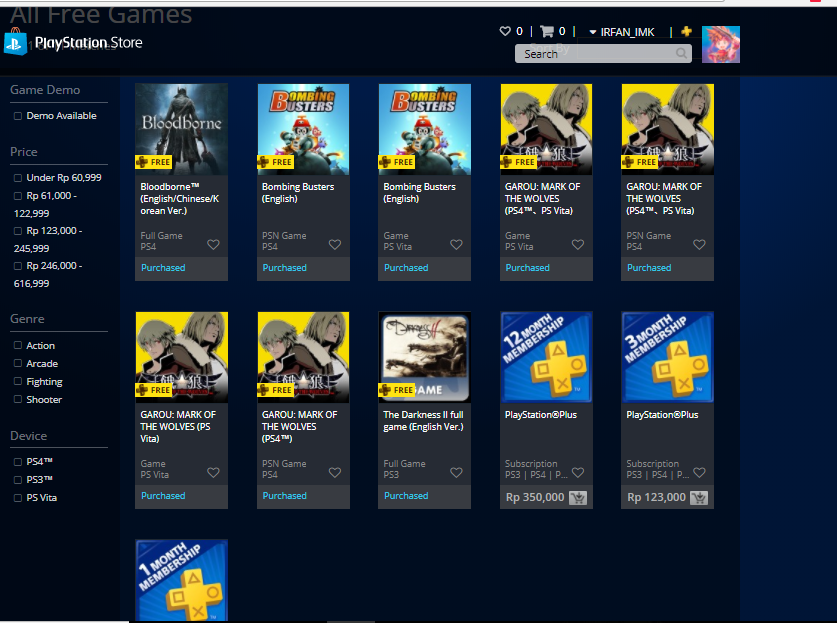Filter by PS3™ device checkbox

[18, 480]
